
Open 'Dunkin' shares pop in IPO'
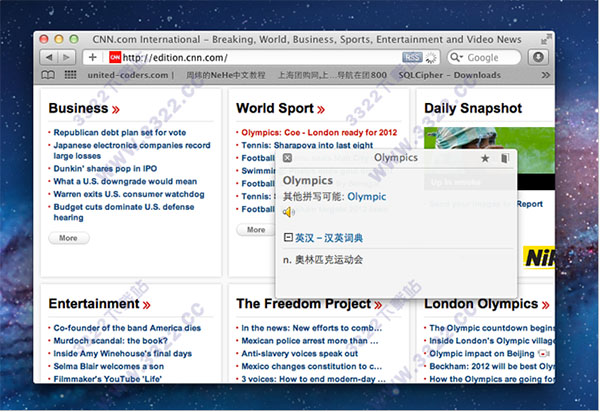pyautogui.click(x=105, y=168)
